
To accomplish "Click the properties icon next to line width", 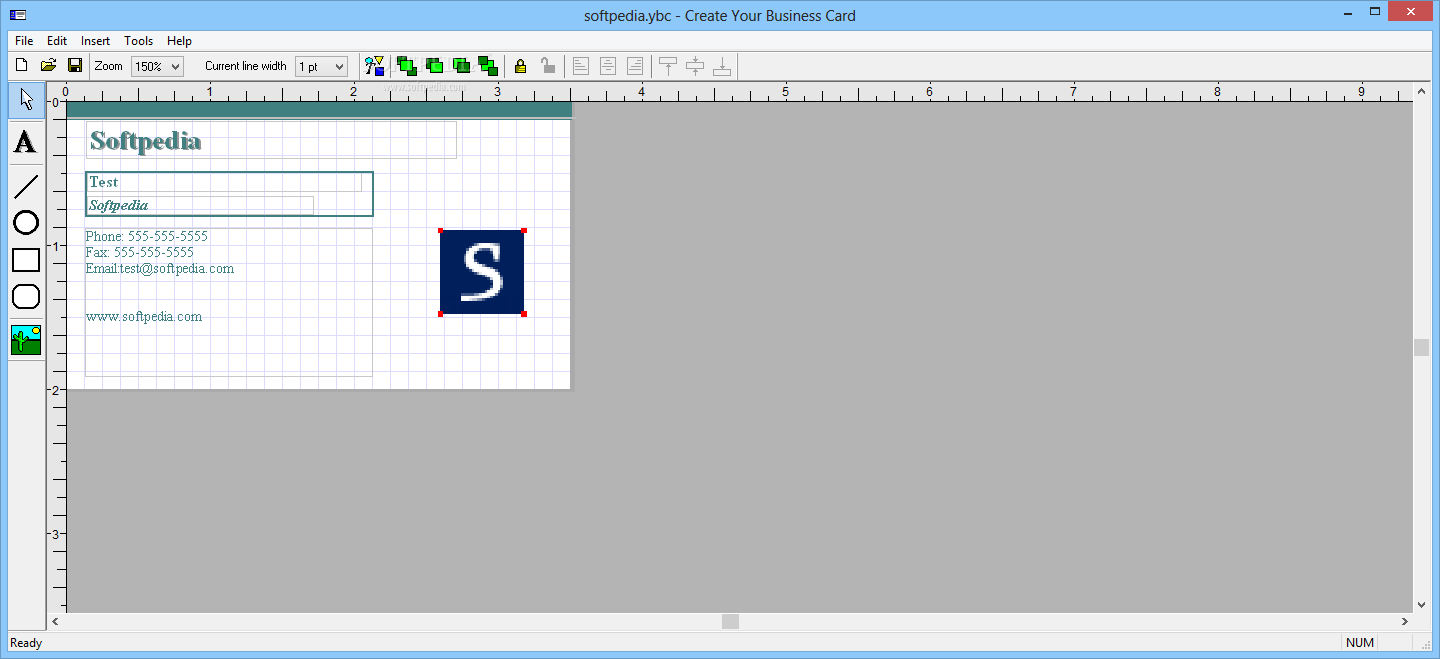I will coord(375,66).
